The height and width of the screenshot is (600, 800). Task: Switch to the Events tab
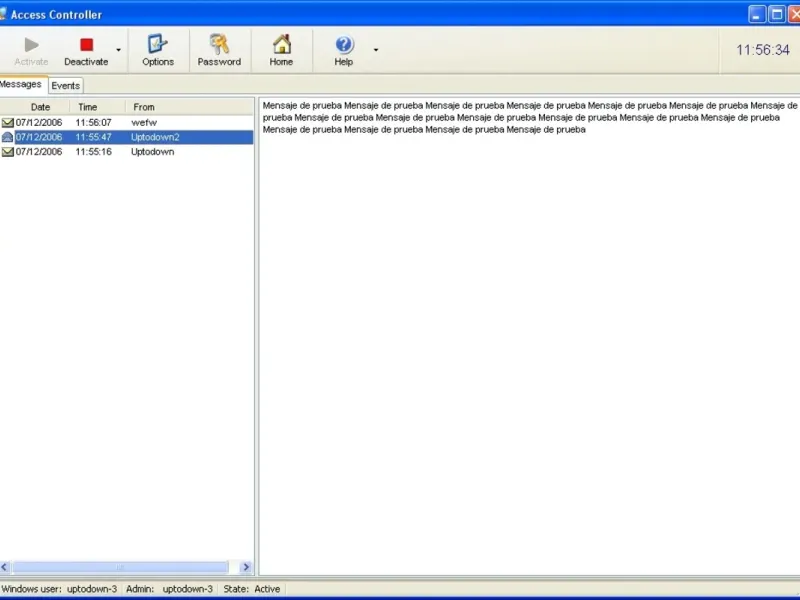click(x=65, y=86)
